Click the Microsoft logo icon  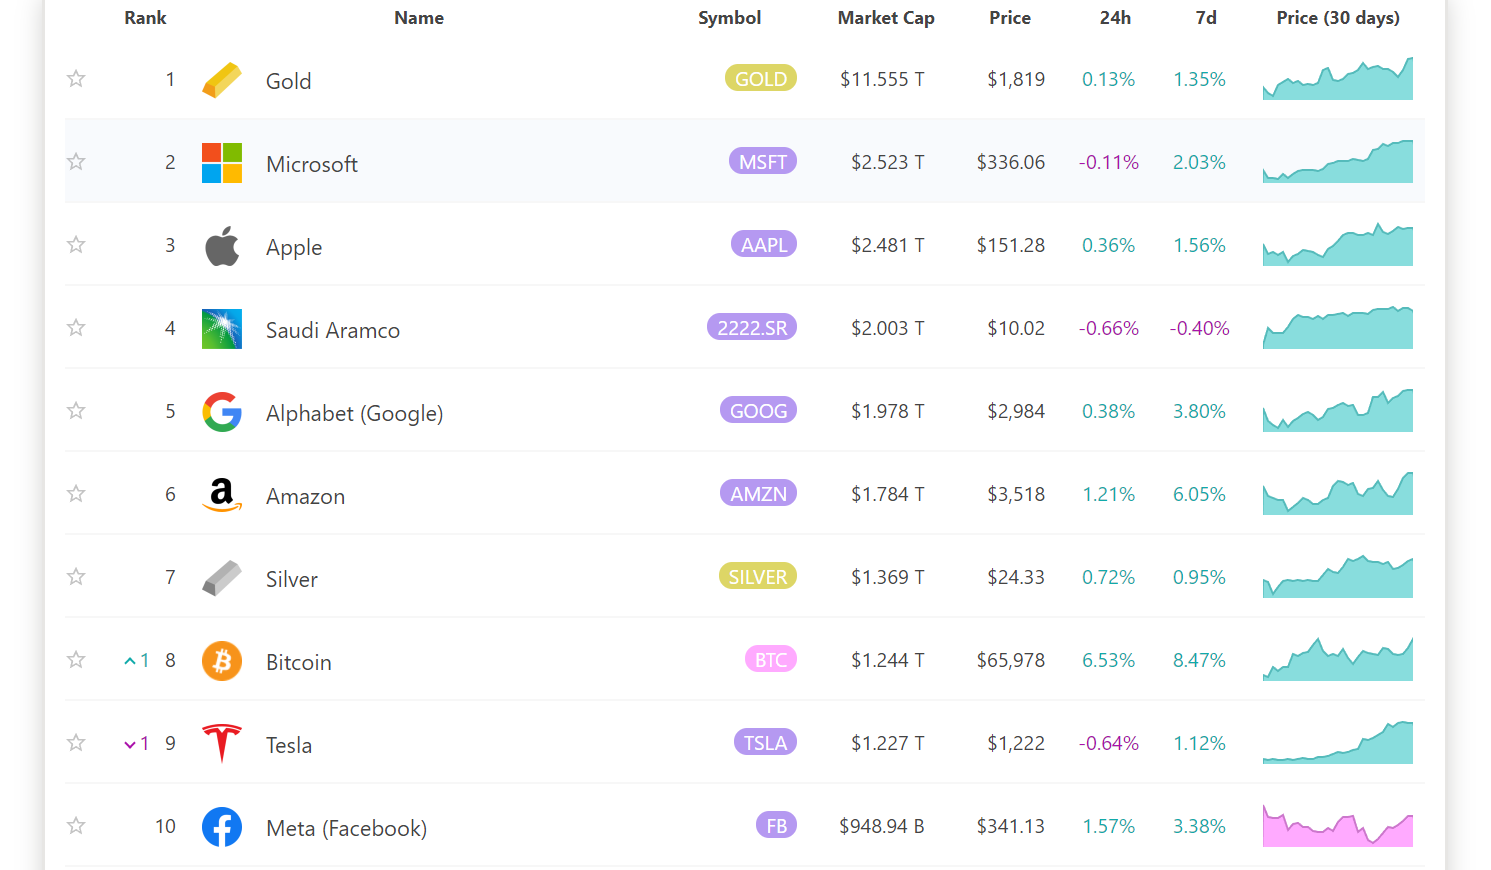tap(221, 161)
